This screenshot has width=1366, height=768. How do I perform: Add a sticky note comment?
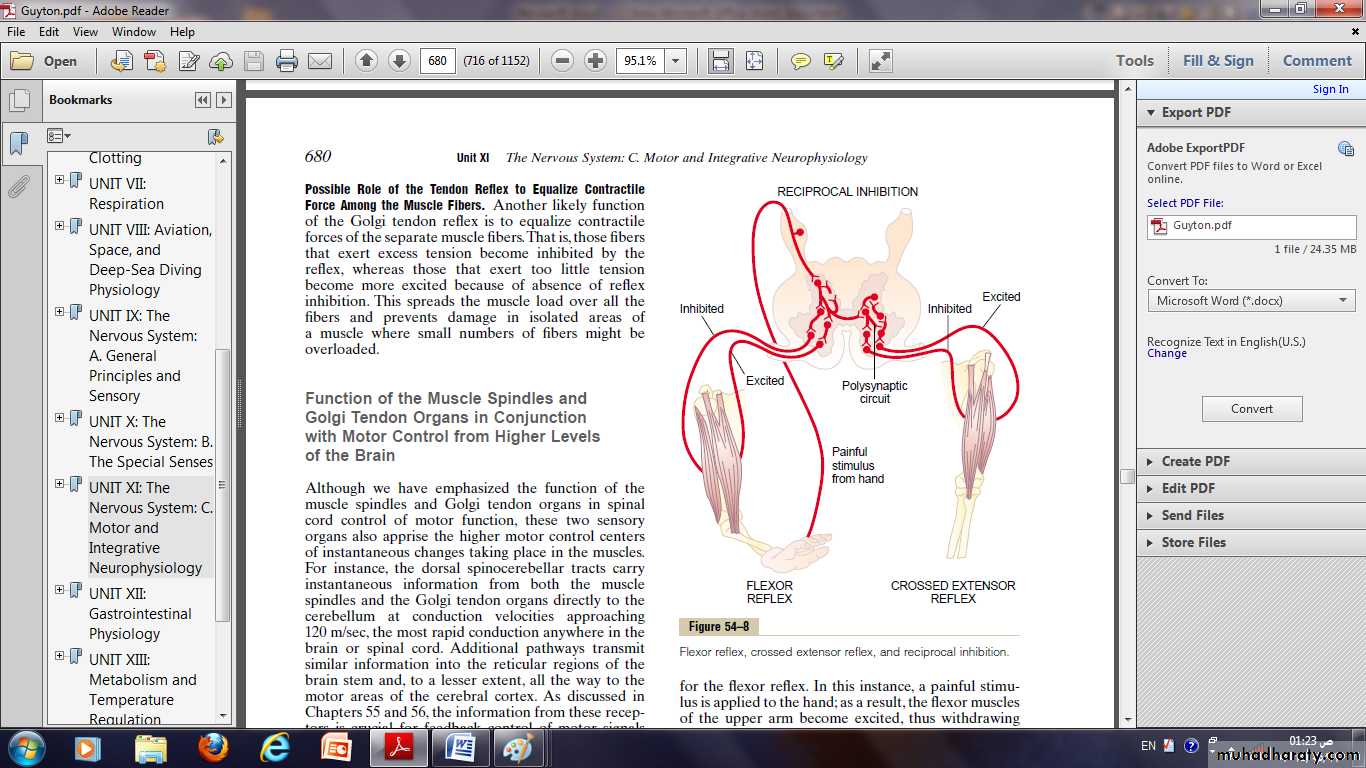pos(800,61)
